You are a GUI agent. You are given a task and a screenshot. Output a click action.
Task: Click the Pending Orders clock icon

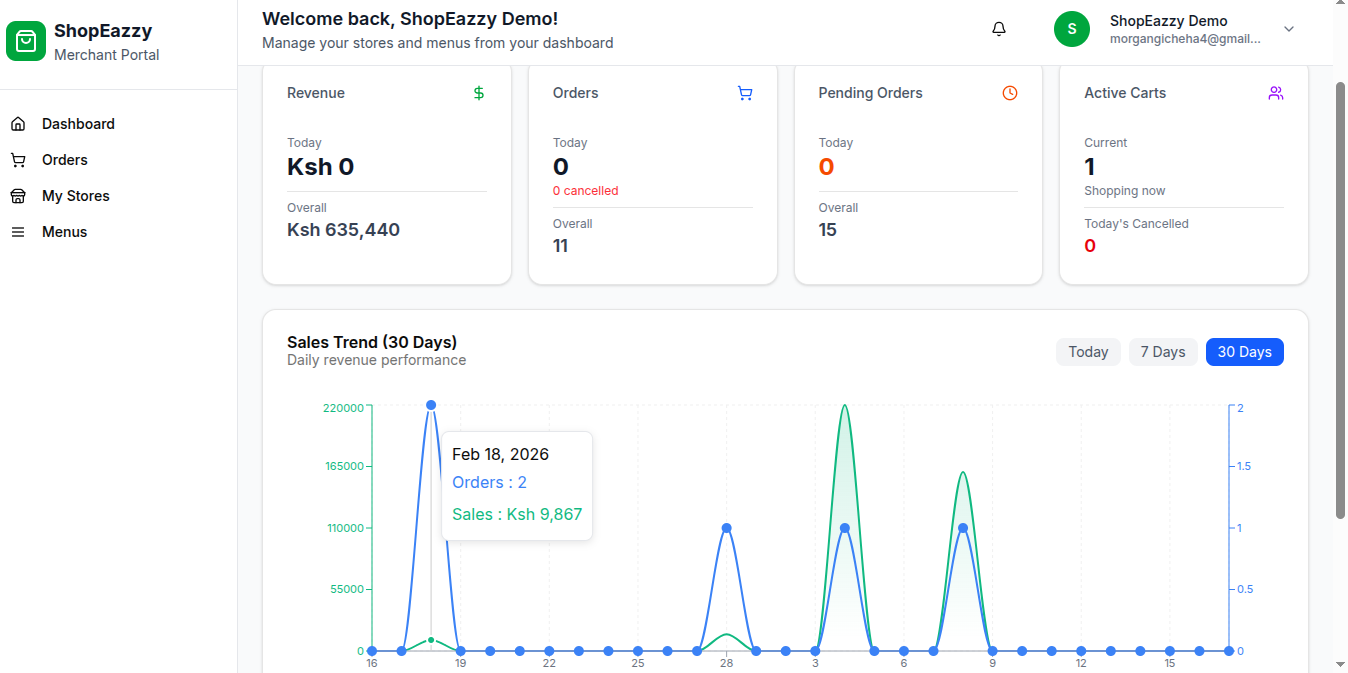[x=1010, y=93]
